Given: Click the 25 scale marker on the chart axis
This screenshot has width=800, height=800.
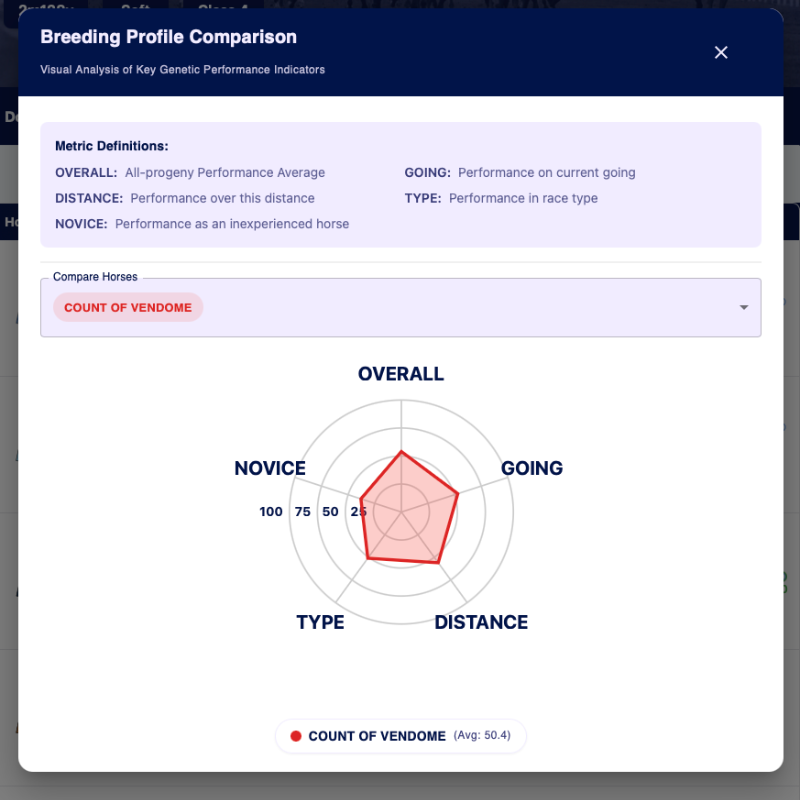Looking at the screenshot, I should [x=358, y=511].
